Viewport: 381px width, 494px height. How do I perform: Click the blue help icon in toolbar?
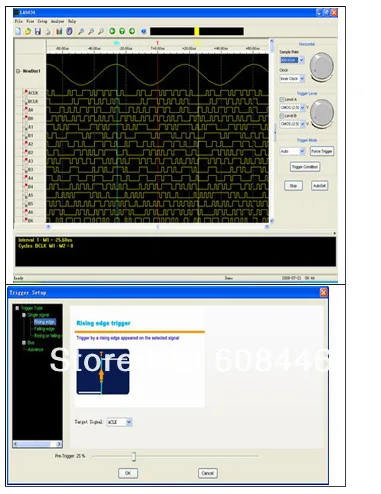pyautogui.click(x=144, y=31)
